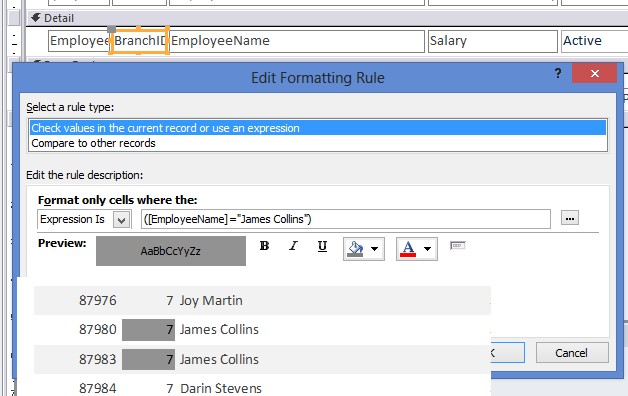Image resolution: width=628 pixels, height=396 pixels.
Task: Click into the expression text field
Action: 346,219
